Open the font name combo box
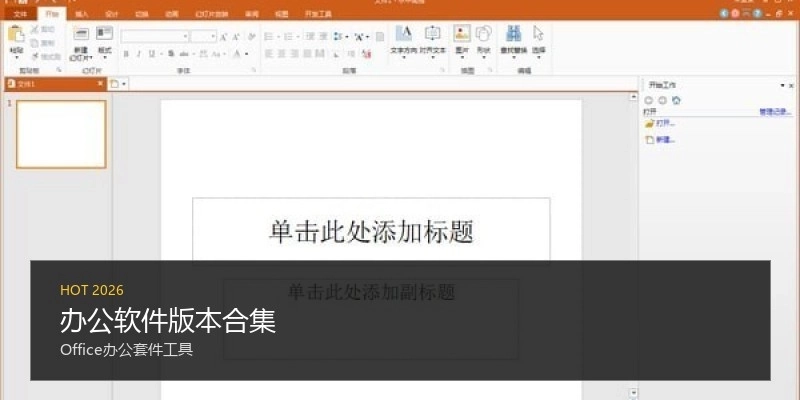800x400 pixels. [155, 36]
